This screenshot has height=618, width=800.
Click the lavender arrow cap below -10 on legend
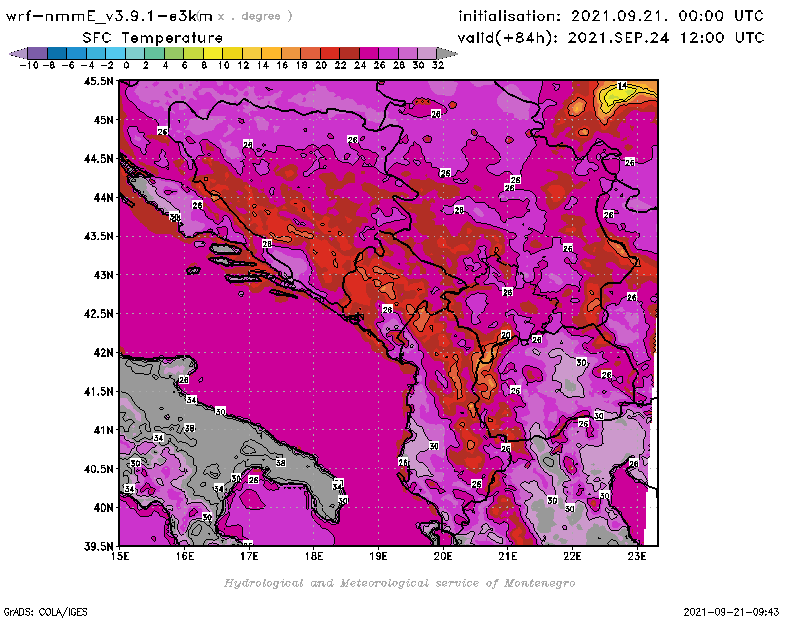click(x=18, y=53)
